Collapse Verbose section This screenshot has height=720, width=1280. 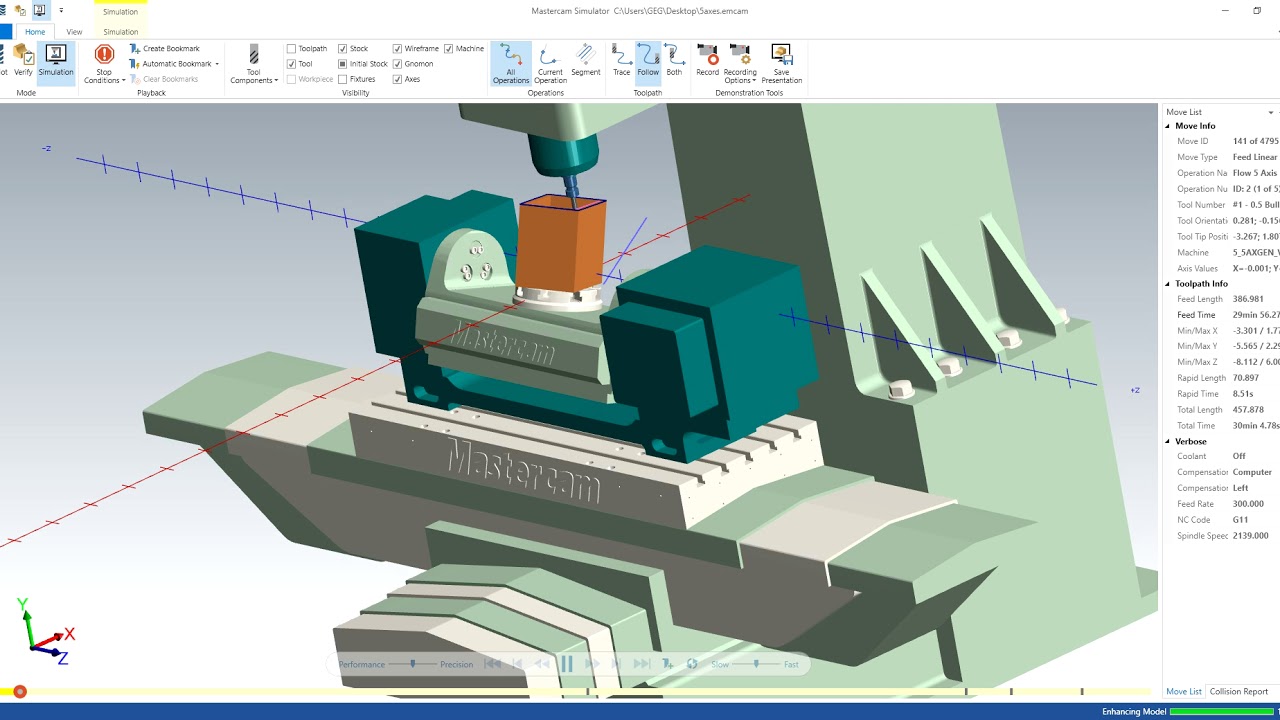(1168, 441)
